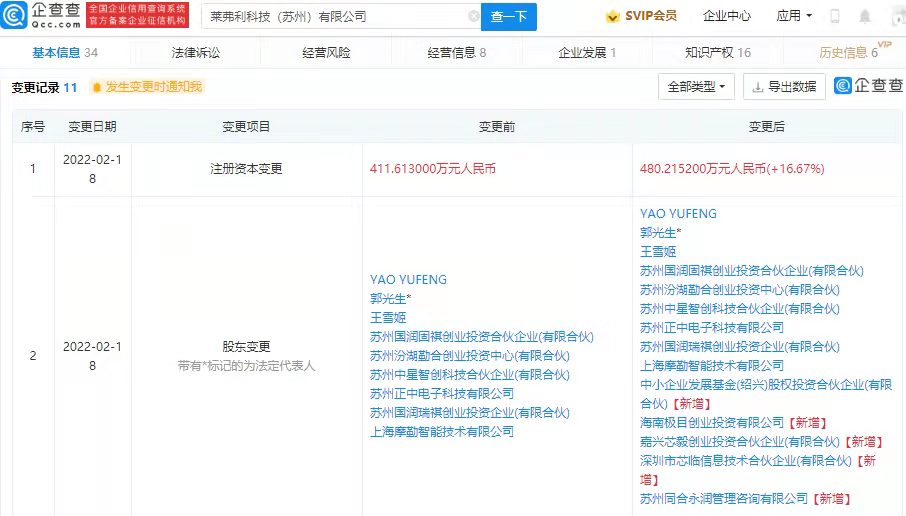Image resolution: width=906 pixels, height=516 pixels.
Task: Click the 注册资本变更 cell
Action: 246,169
